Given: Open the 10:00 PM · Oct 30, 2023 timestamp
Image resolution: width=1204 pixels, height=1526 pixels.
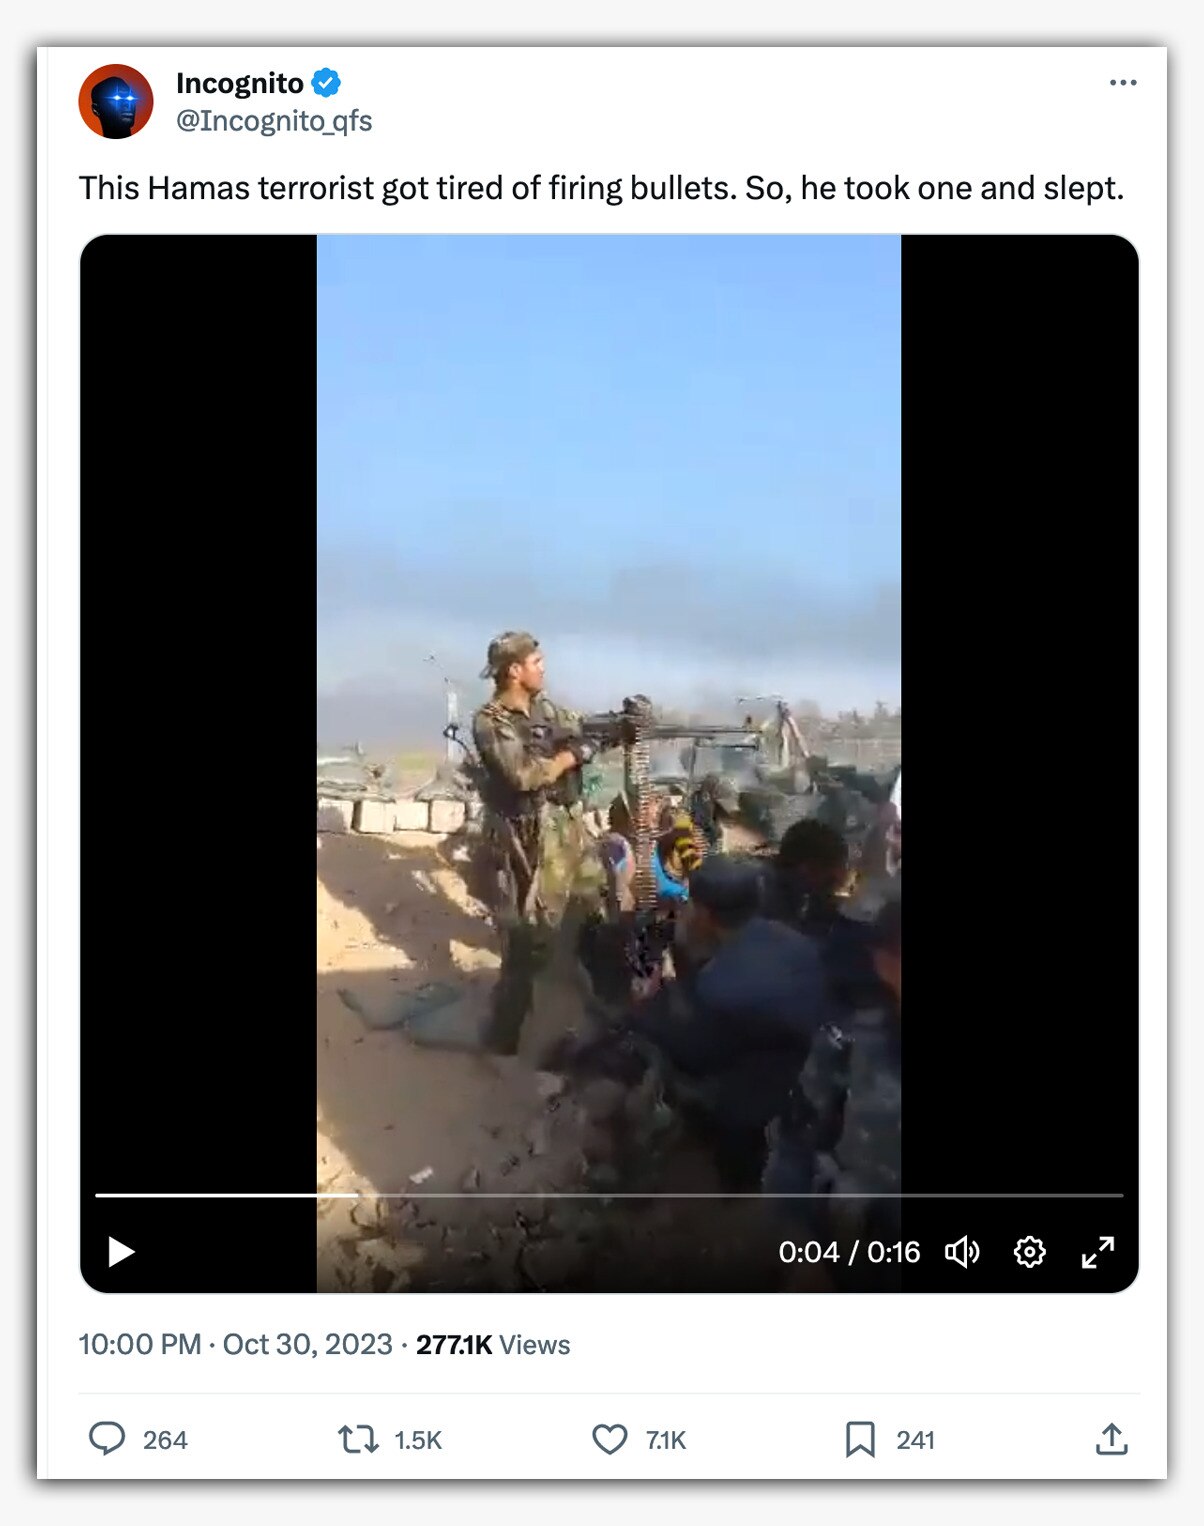Looking at the screenshot, I should (x=236, y=1344).
